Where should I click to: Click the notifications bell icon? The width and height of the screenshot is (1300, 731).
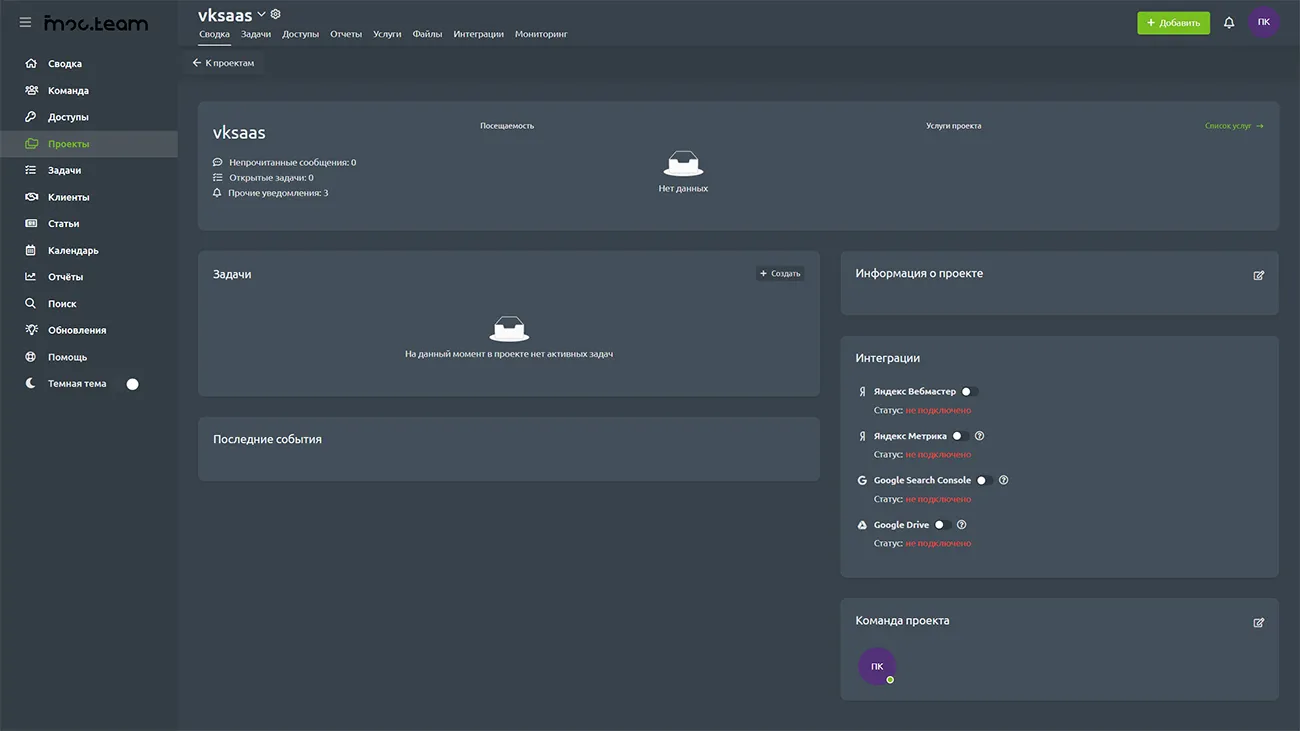[x=1229, y=23]
